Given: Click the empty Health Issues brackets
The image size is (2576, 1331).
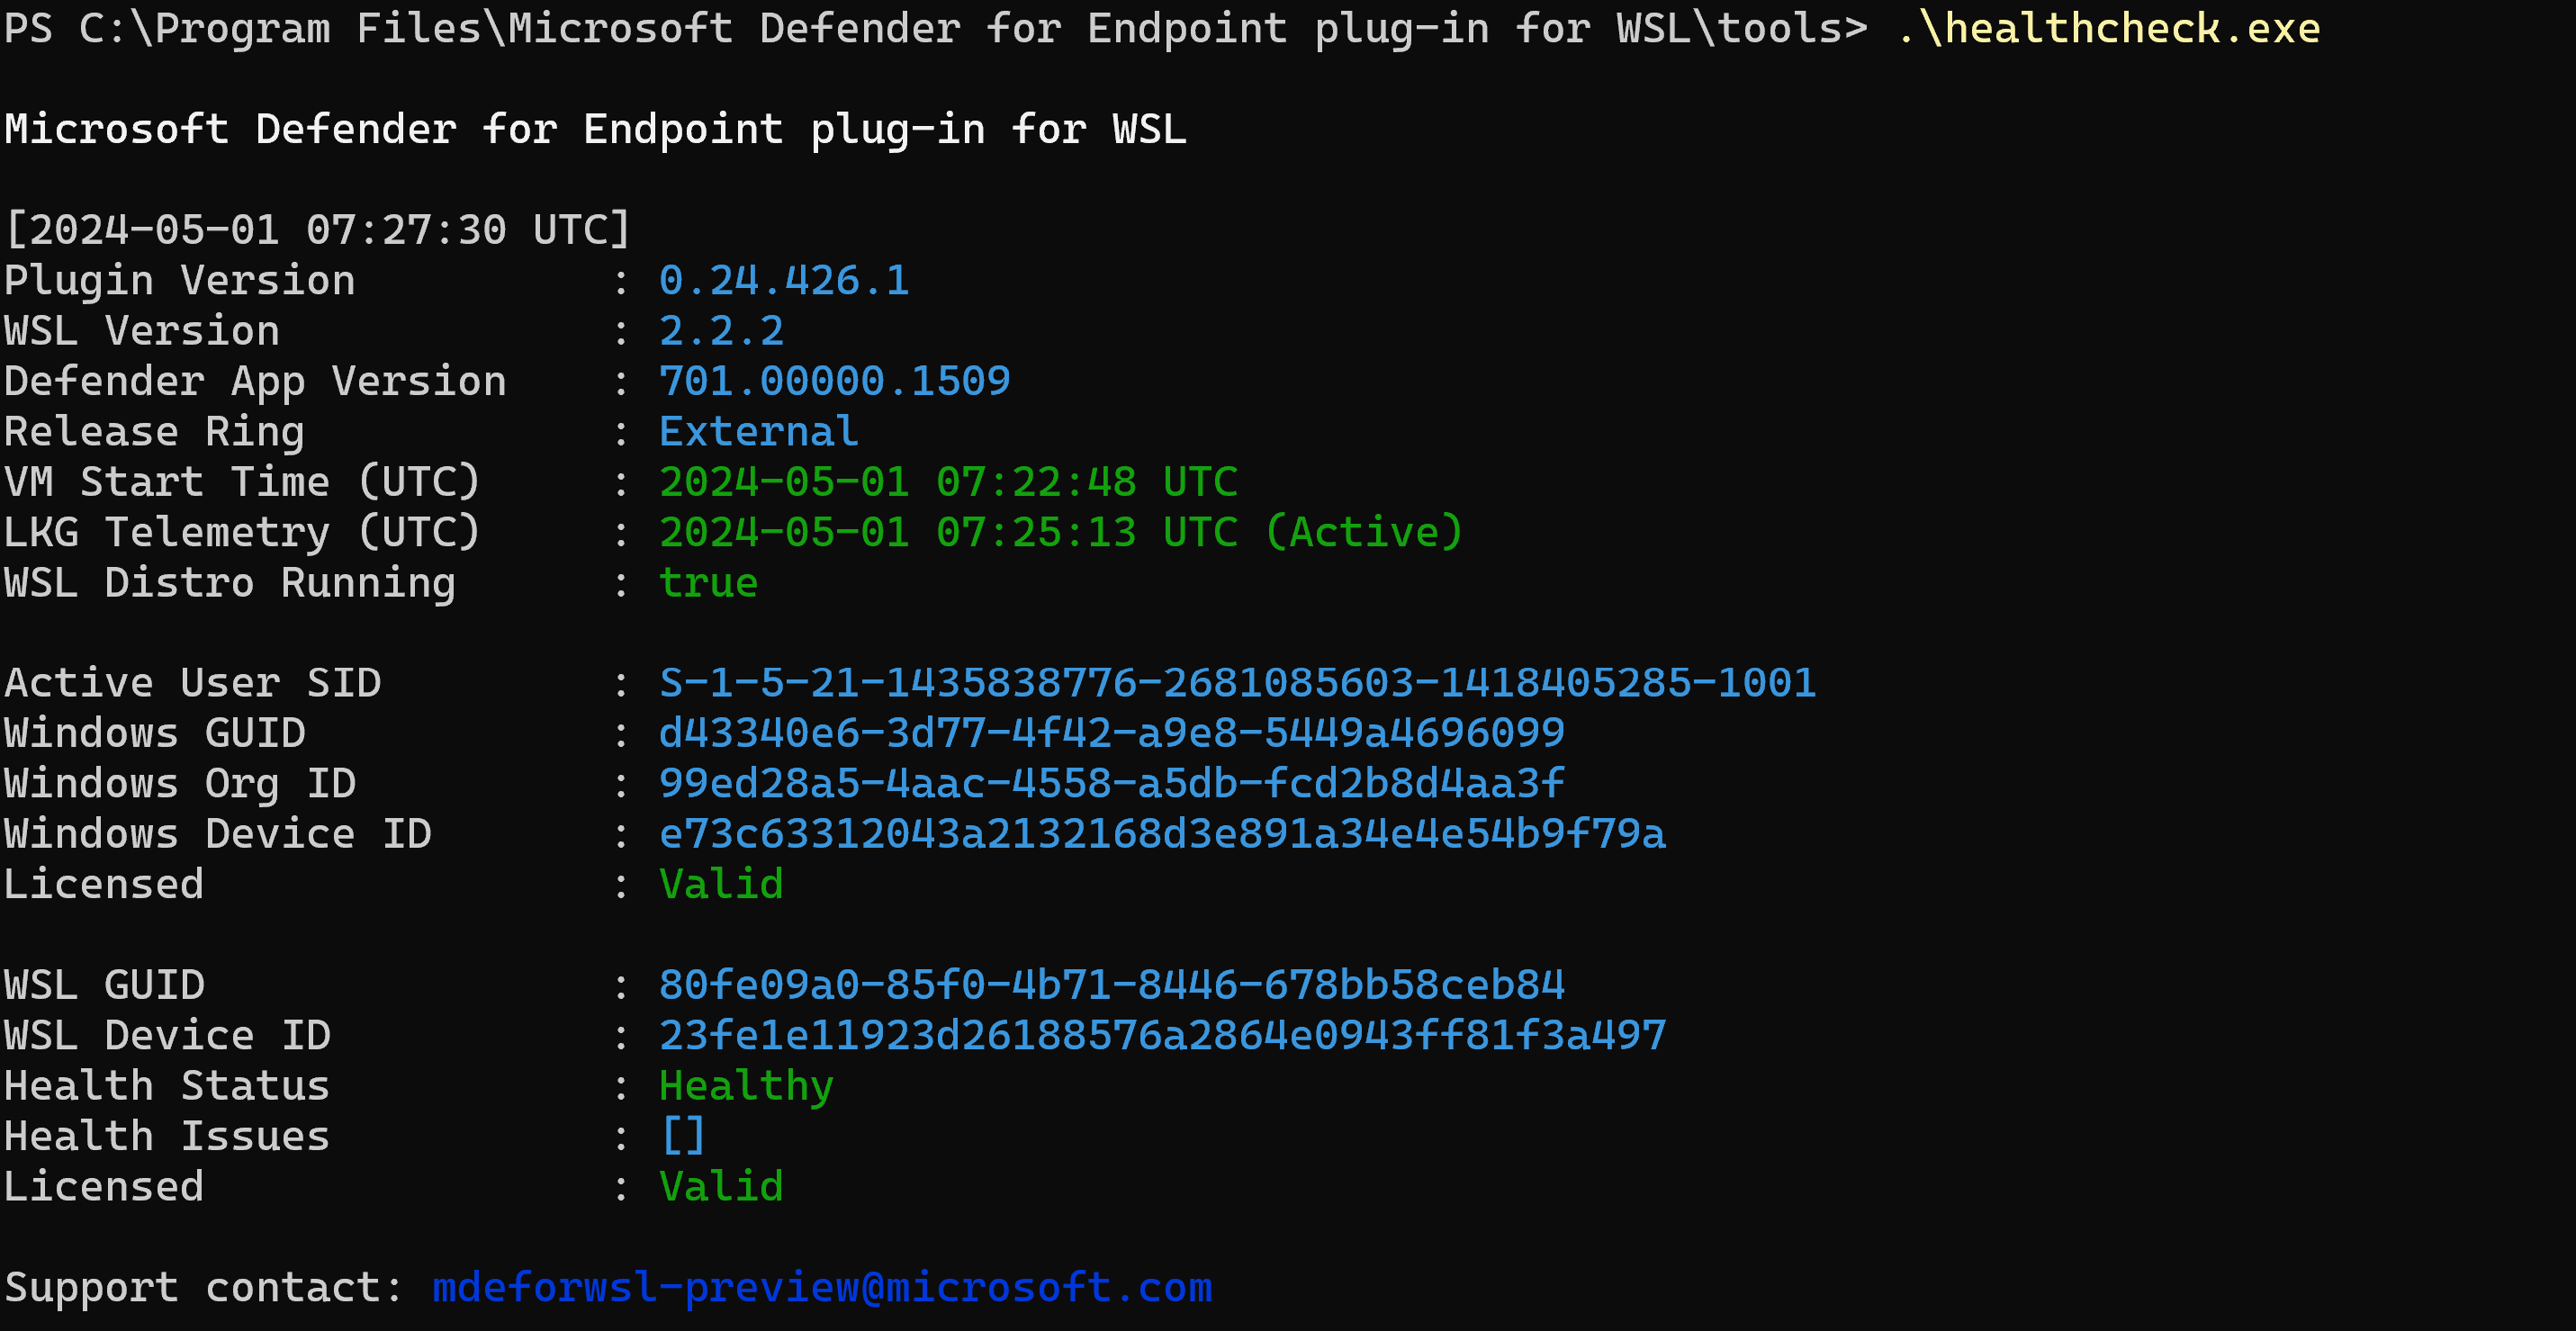Looking at the screenshot, I should [684, 1136].
